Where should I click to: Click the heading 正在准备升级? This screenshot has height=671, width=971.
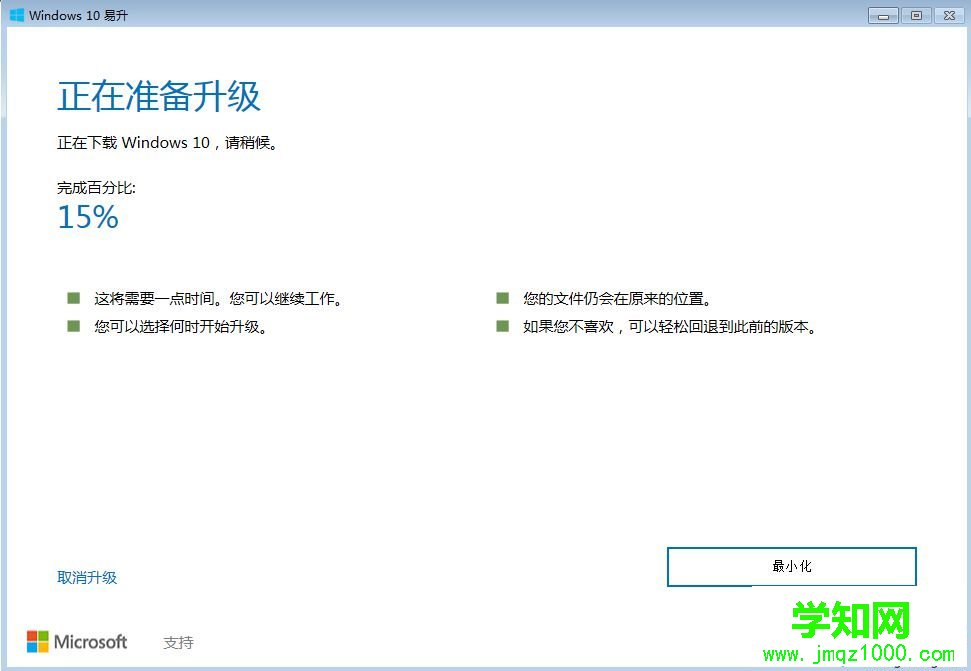pyautogui.click(x=158, y=97)
